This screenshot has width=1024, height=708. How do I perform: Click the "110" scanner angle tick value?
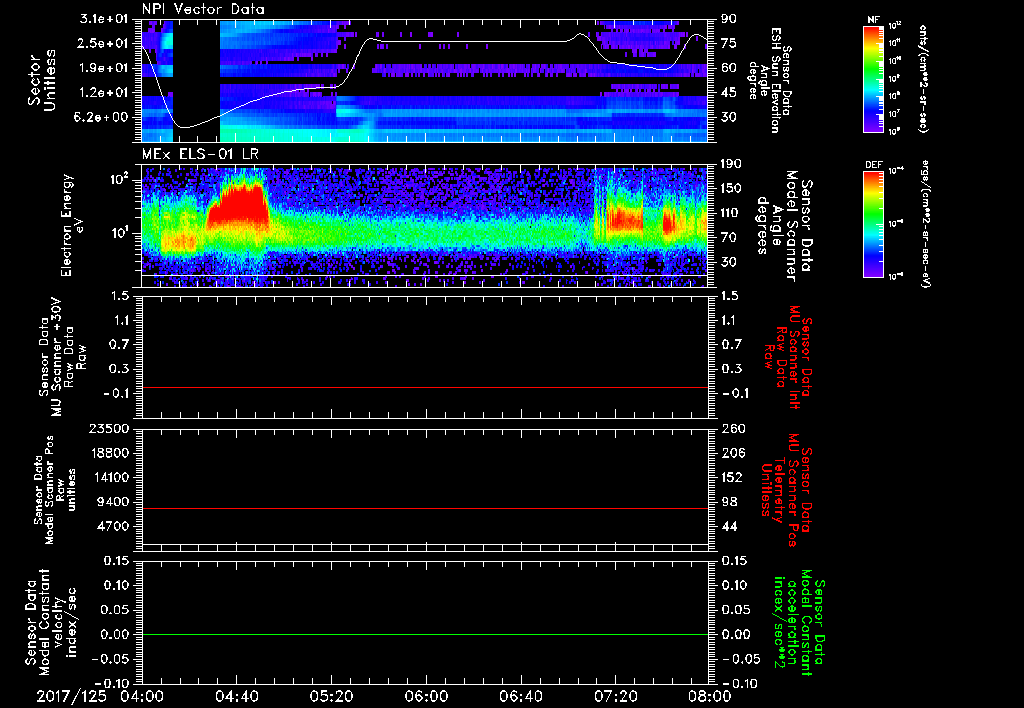[x=731, y=213]
